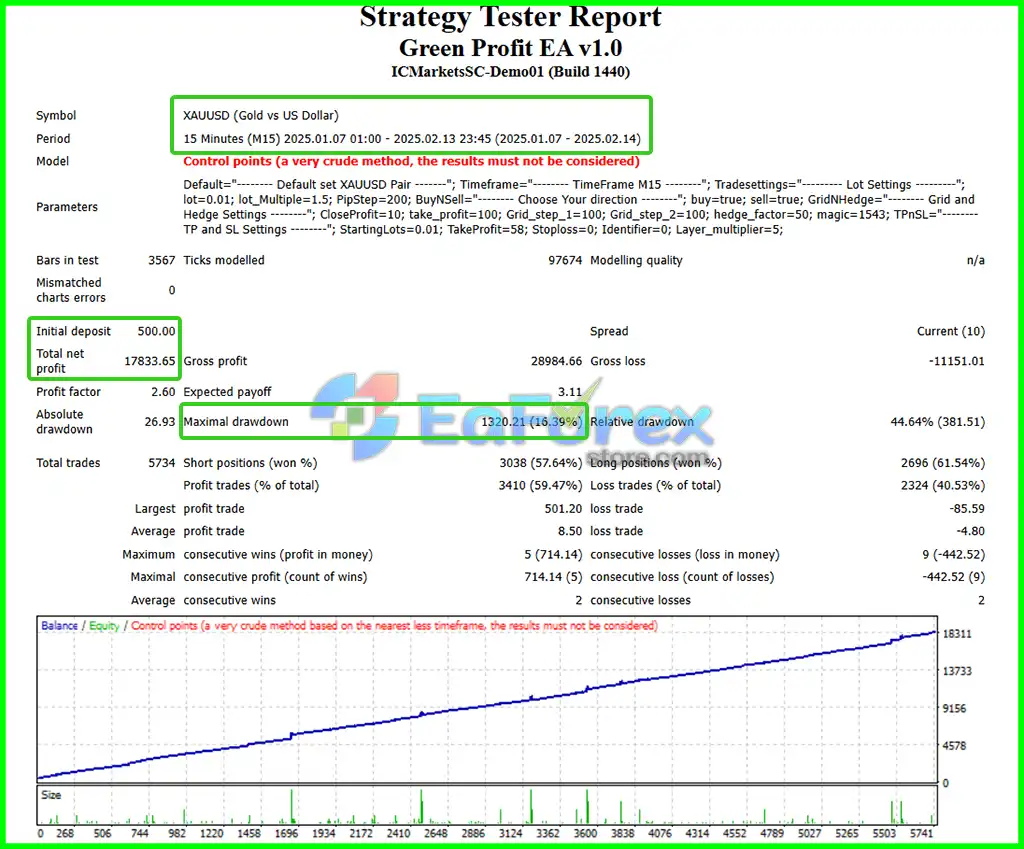Viewport: 1024px width, 849px height.
Task: Click x-axis trade number '268'
Action: (x=65, y=833)
